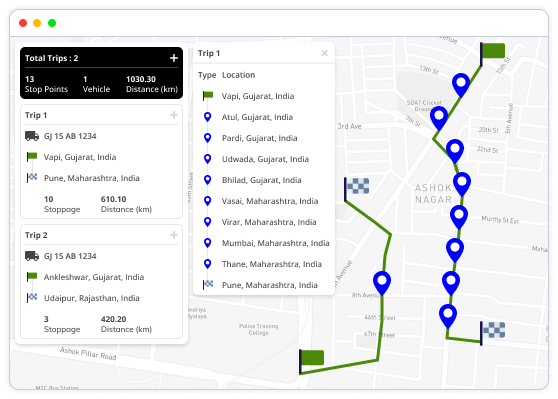Image resolution: width=558 pixels, height=399 pixels.
Task: Click map pin near 8th Avenue label
Action: 382,283
